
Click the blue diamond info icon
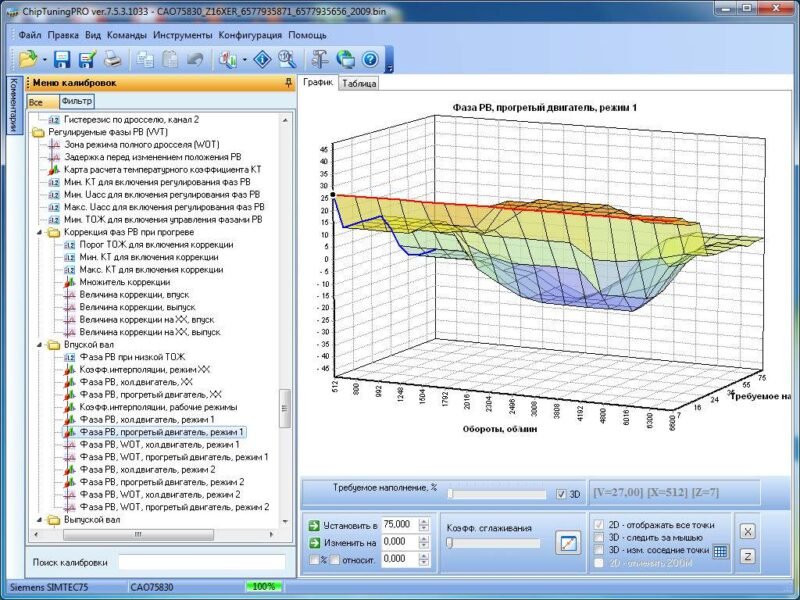pos(263,59)
